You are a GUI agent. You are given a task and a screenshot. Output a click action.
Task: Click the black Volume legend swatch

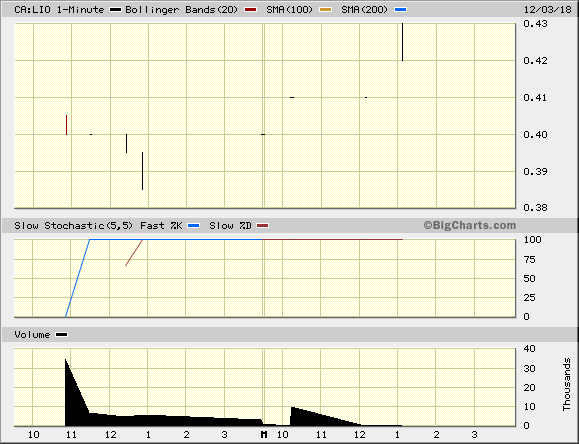(62, 335)
